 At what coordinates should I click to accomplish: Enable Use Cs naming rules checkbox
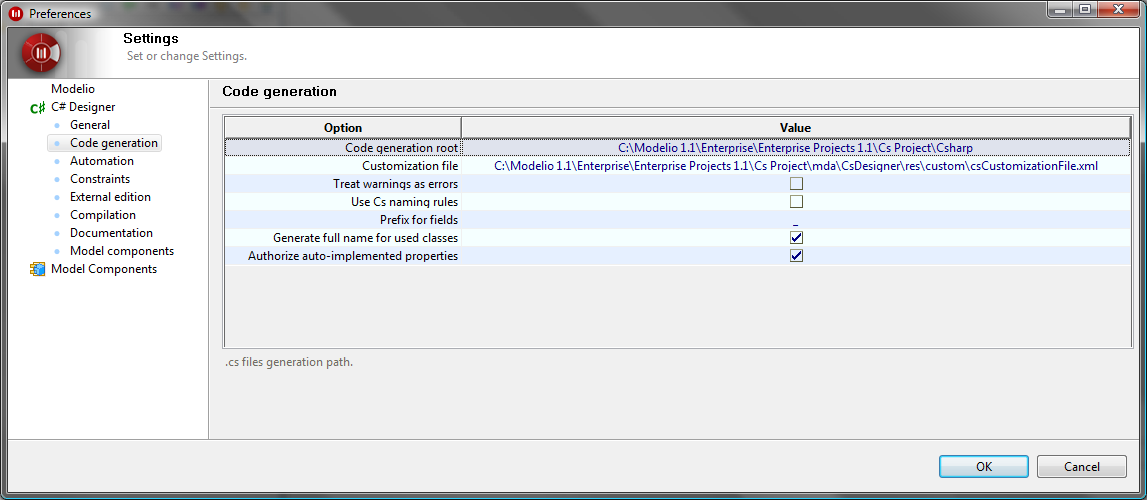tap(797, 202)
